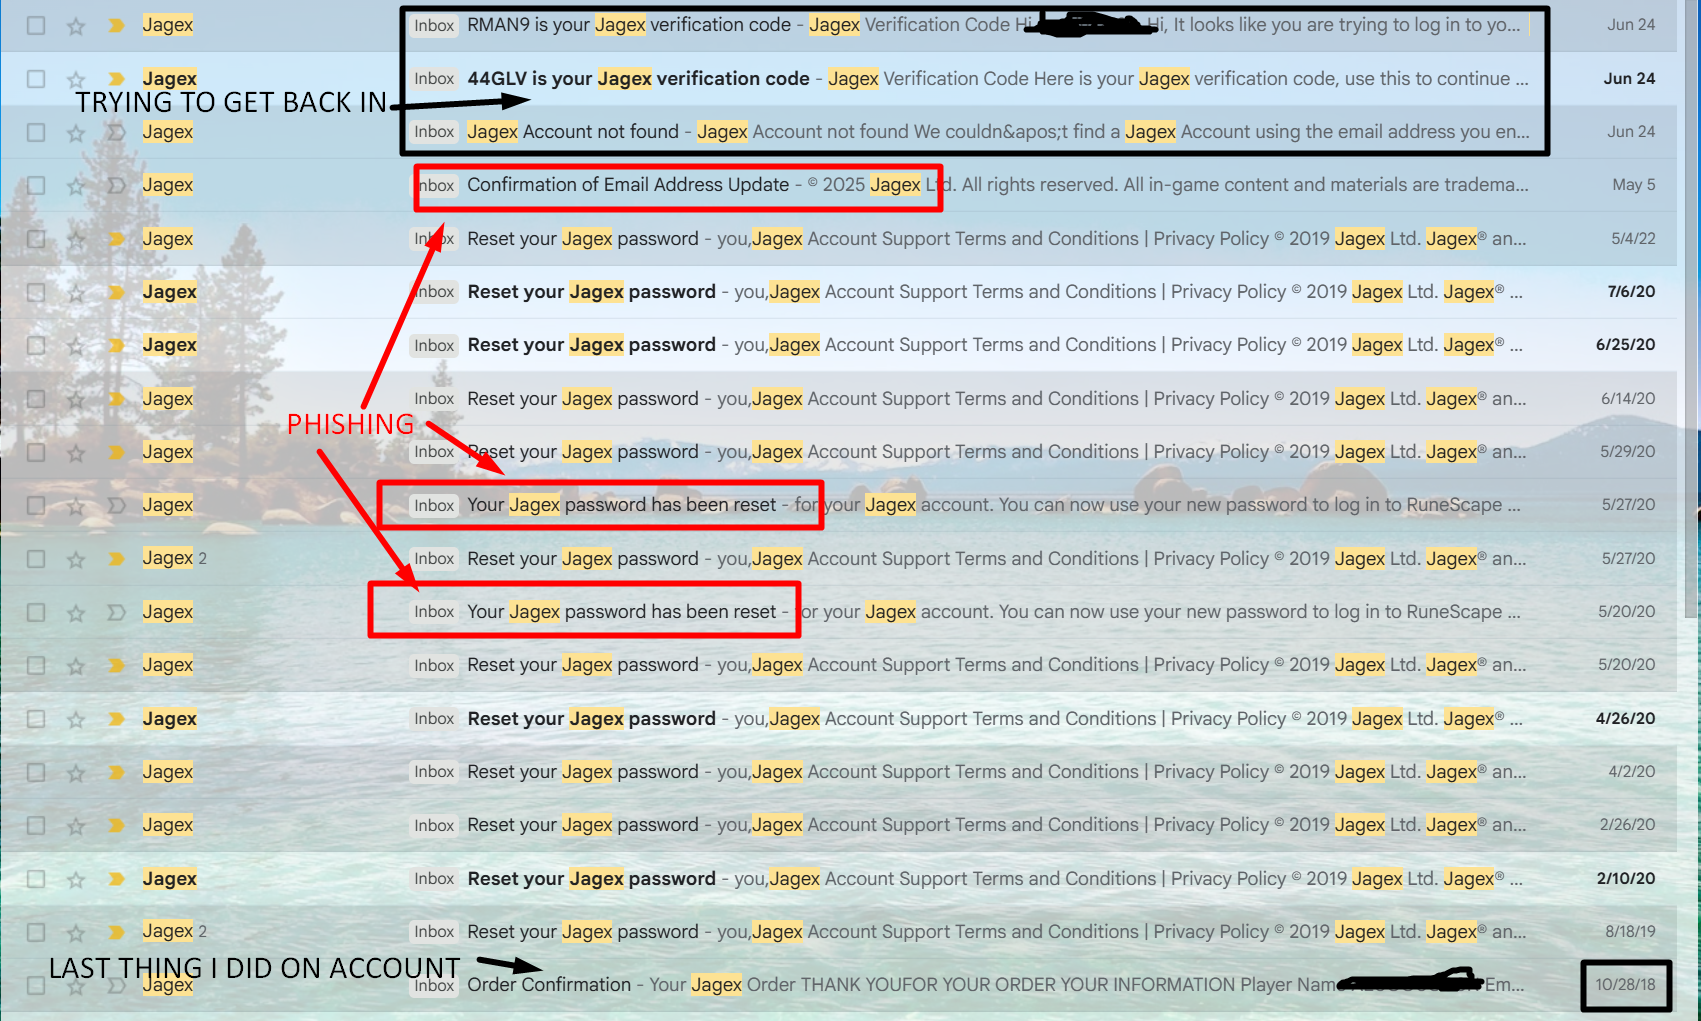Open 'RMAN9 is your Jagex verification code' email
Image resolution: width=1701 pixels, height=1021 pixels.
(629, 25)
